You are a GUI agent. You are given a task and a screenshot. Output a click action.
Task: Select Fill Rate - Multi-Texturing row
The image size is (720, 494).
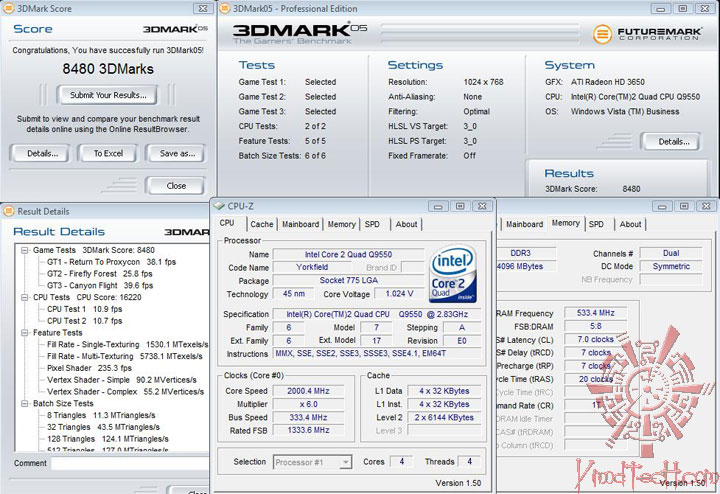pyautogui.click(x=124, y=356)
